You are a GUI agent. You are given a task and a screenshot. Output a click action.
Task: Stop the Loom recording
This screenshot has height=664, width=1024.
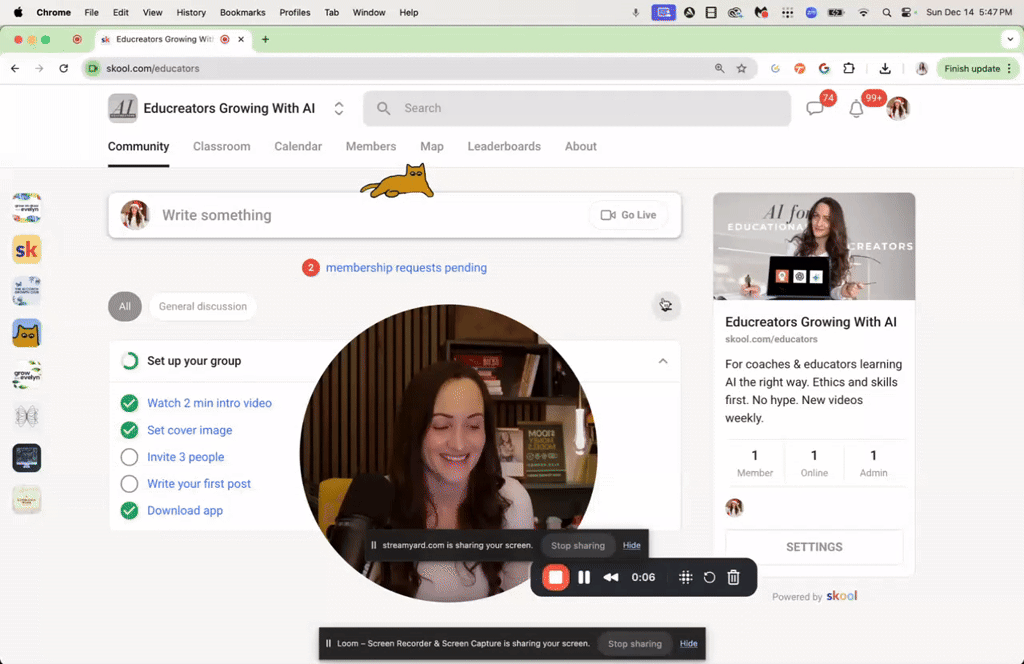(556, 577)
